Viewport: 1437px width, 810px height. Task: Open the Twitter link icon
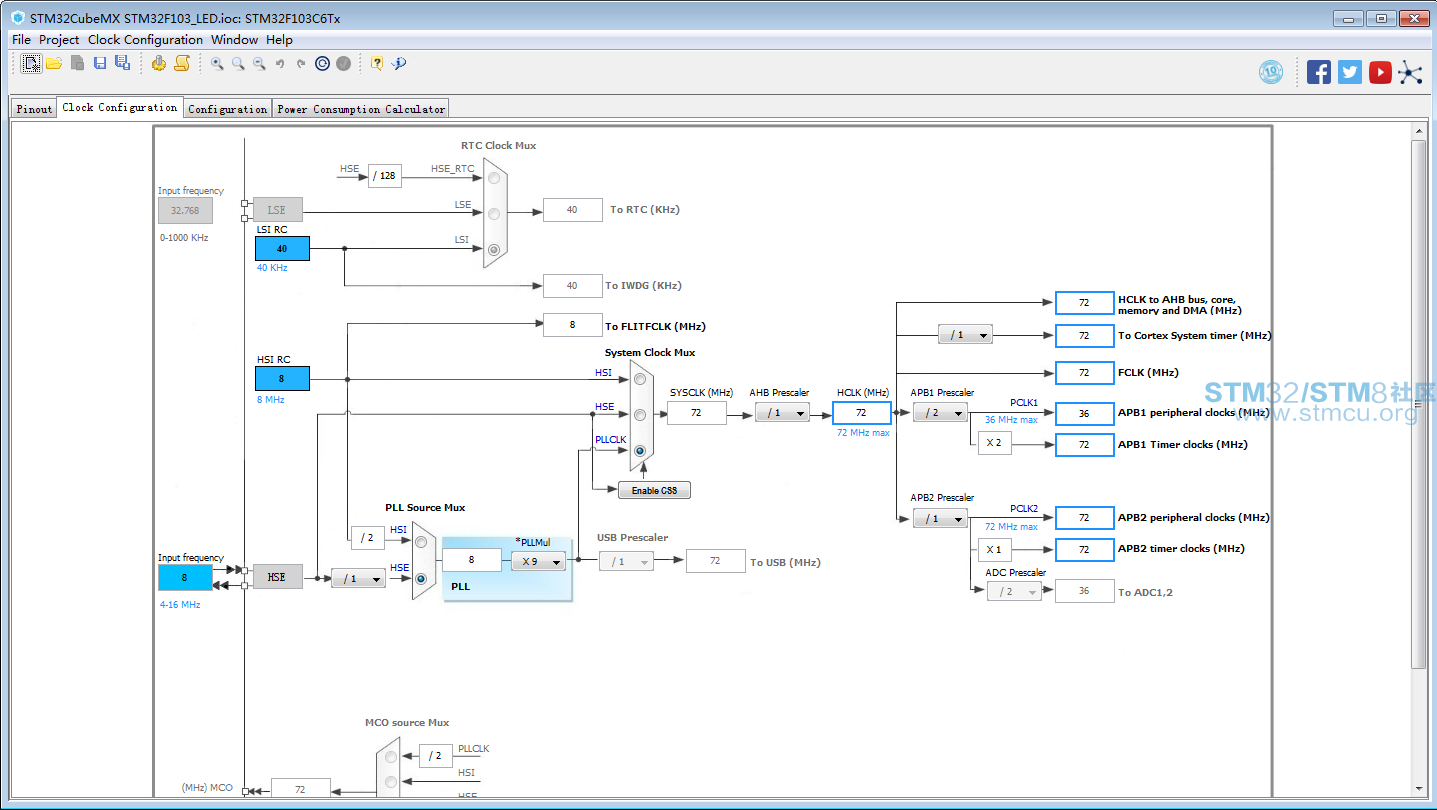[x=1350, y=72]
